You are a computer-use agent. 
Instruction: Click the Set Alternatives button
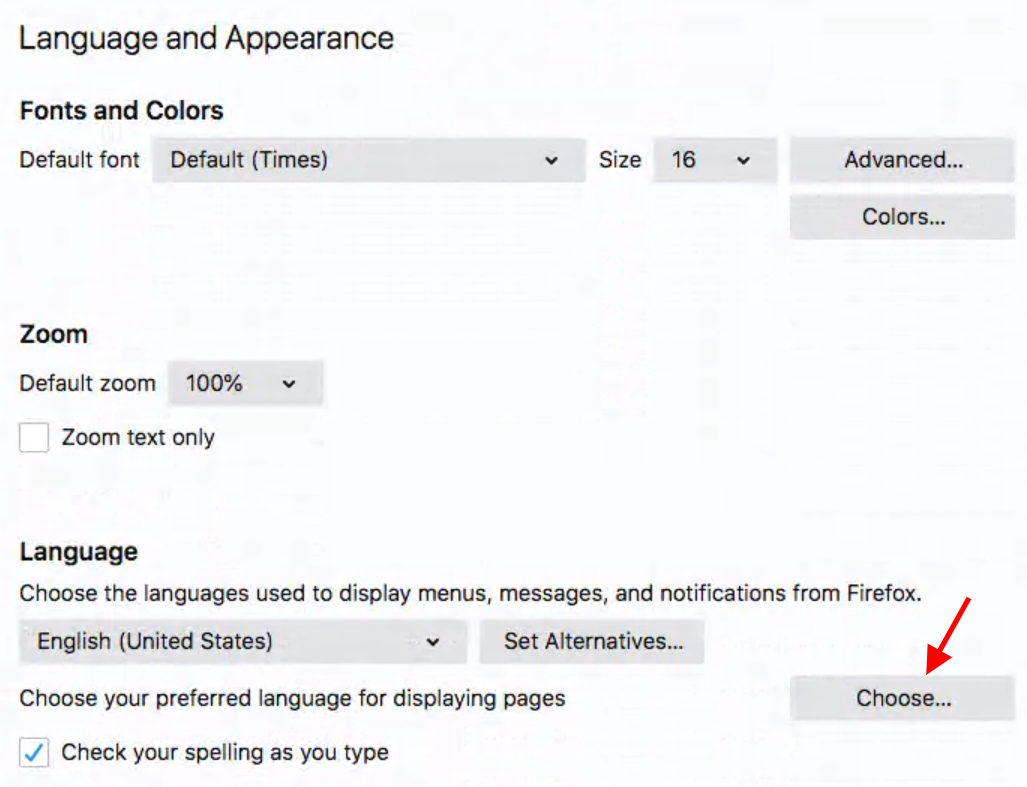(x=592, y=642)
